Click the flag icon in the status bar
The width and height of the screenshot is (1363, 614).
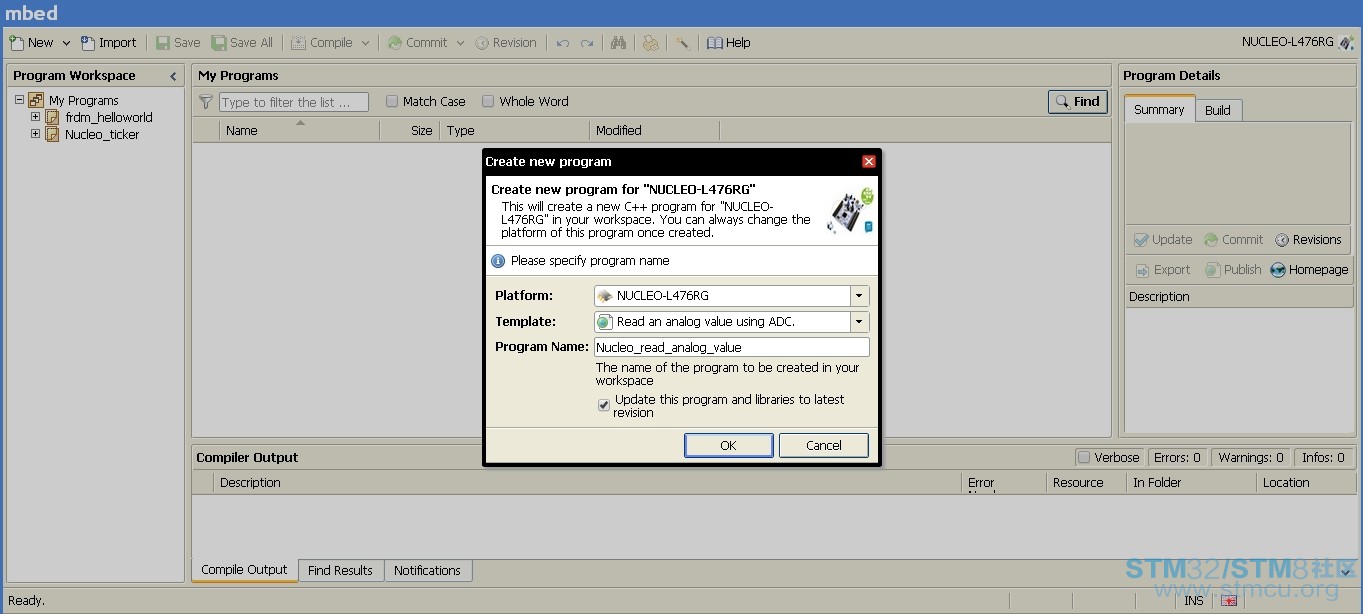pos(1229,600)
